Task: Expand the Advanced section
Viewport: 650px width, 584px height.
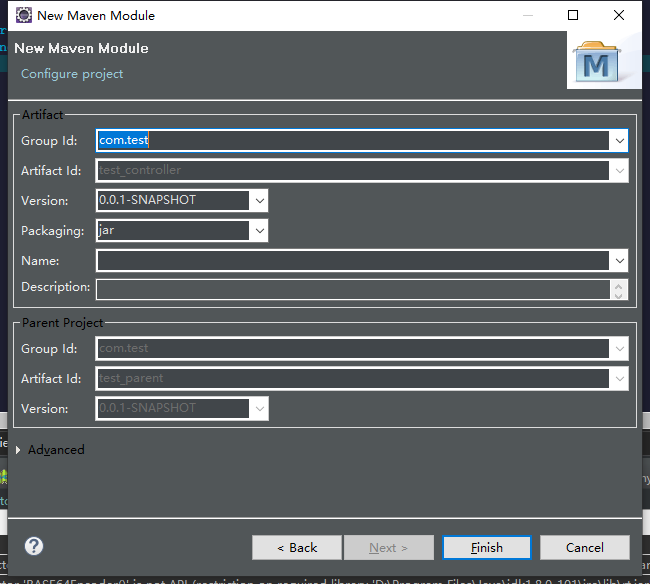Action: (x=18, y=450)
